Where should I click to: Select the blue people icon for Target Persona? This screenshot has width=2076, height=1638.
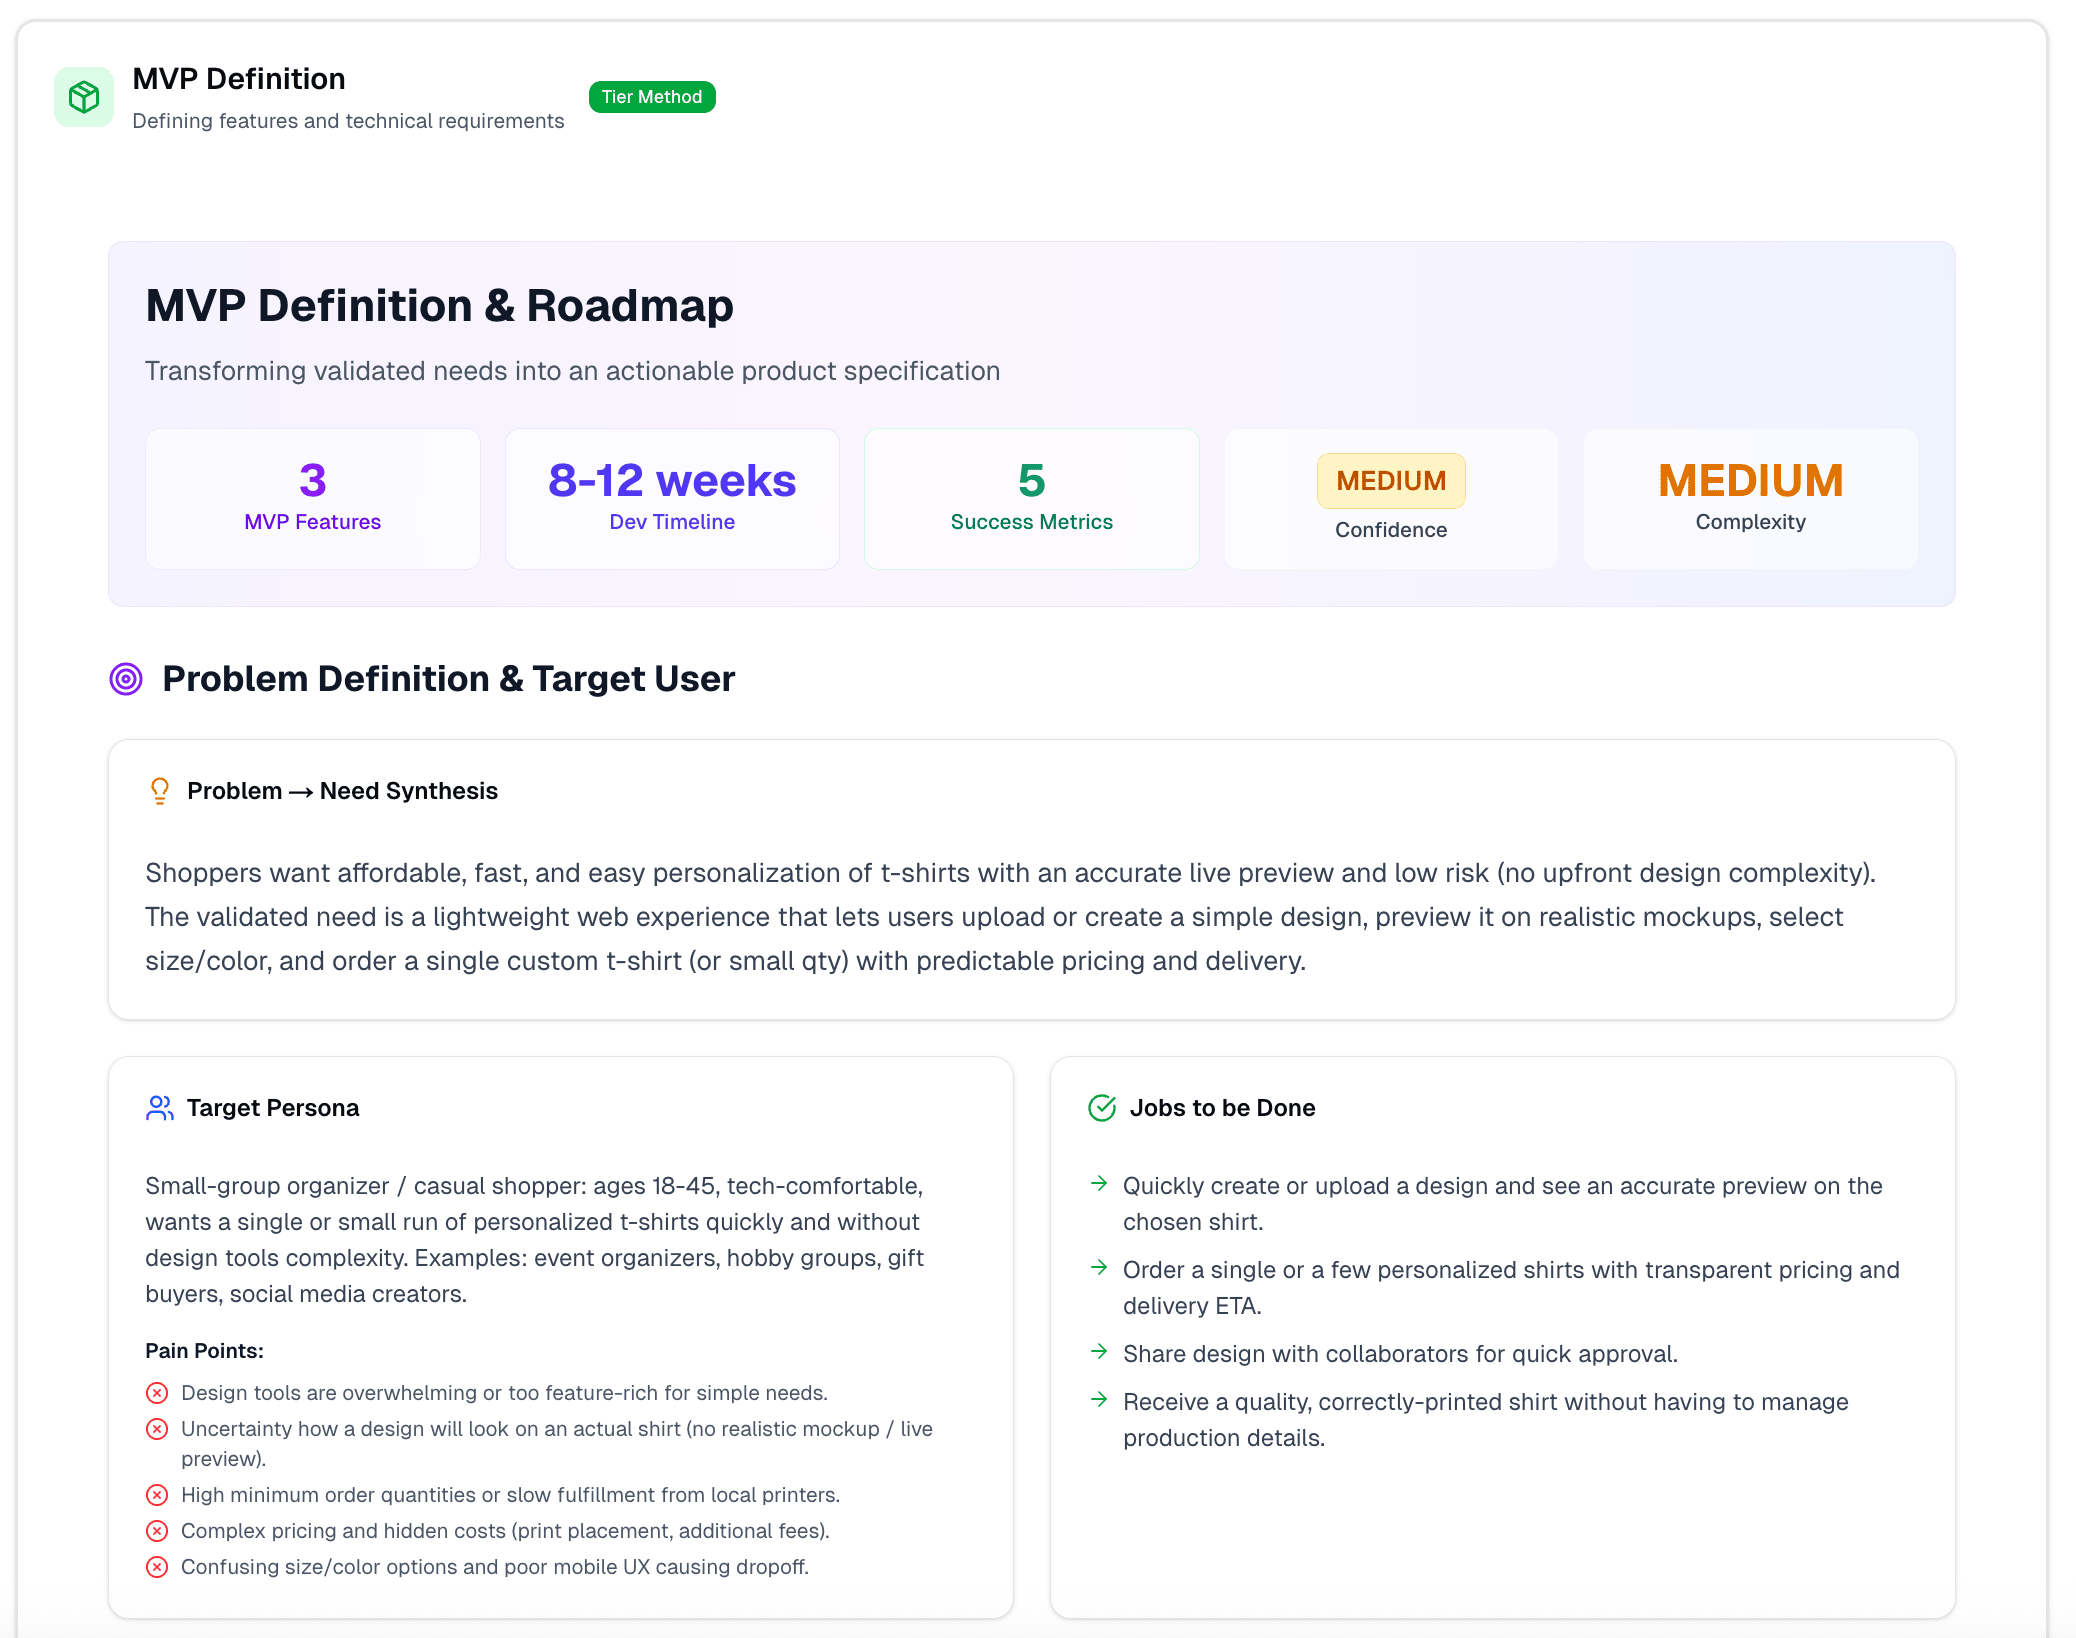click(x=159, y=1107)
